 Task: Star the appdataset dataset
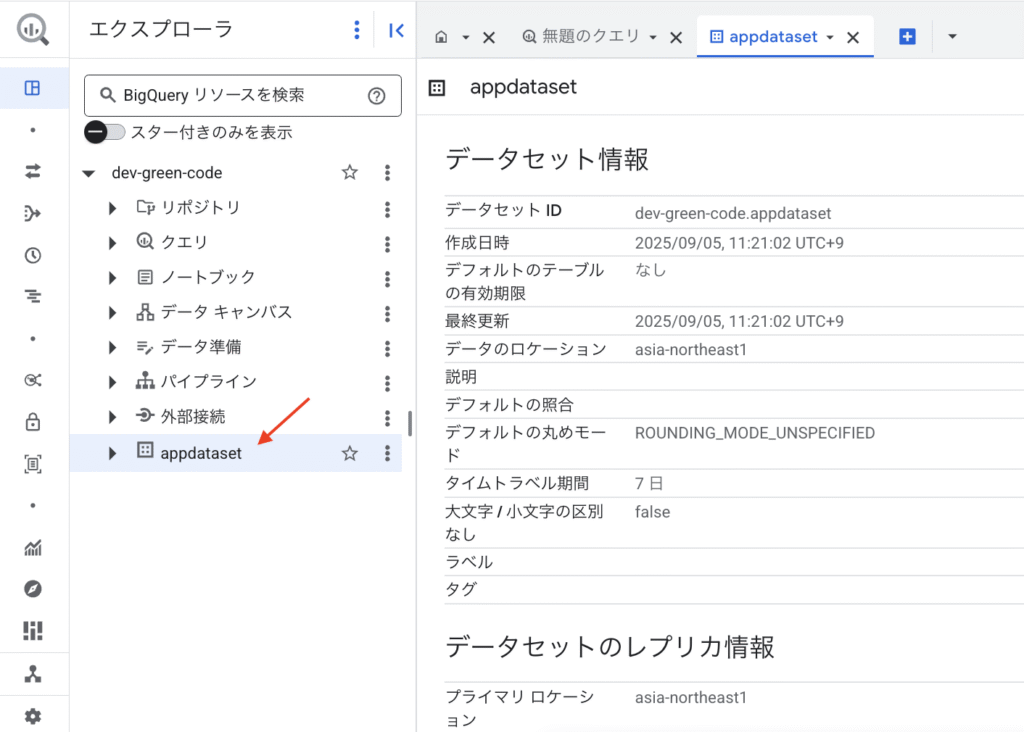tap(349, 453)
